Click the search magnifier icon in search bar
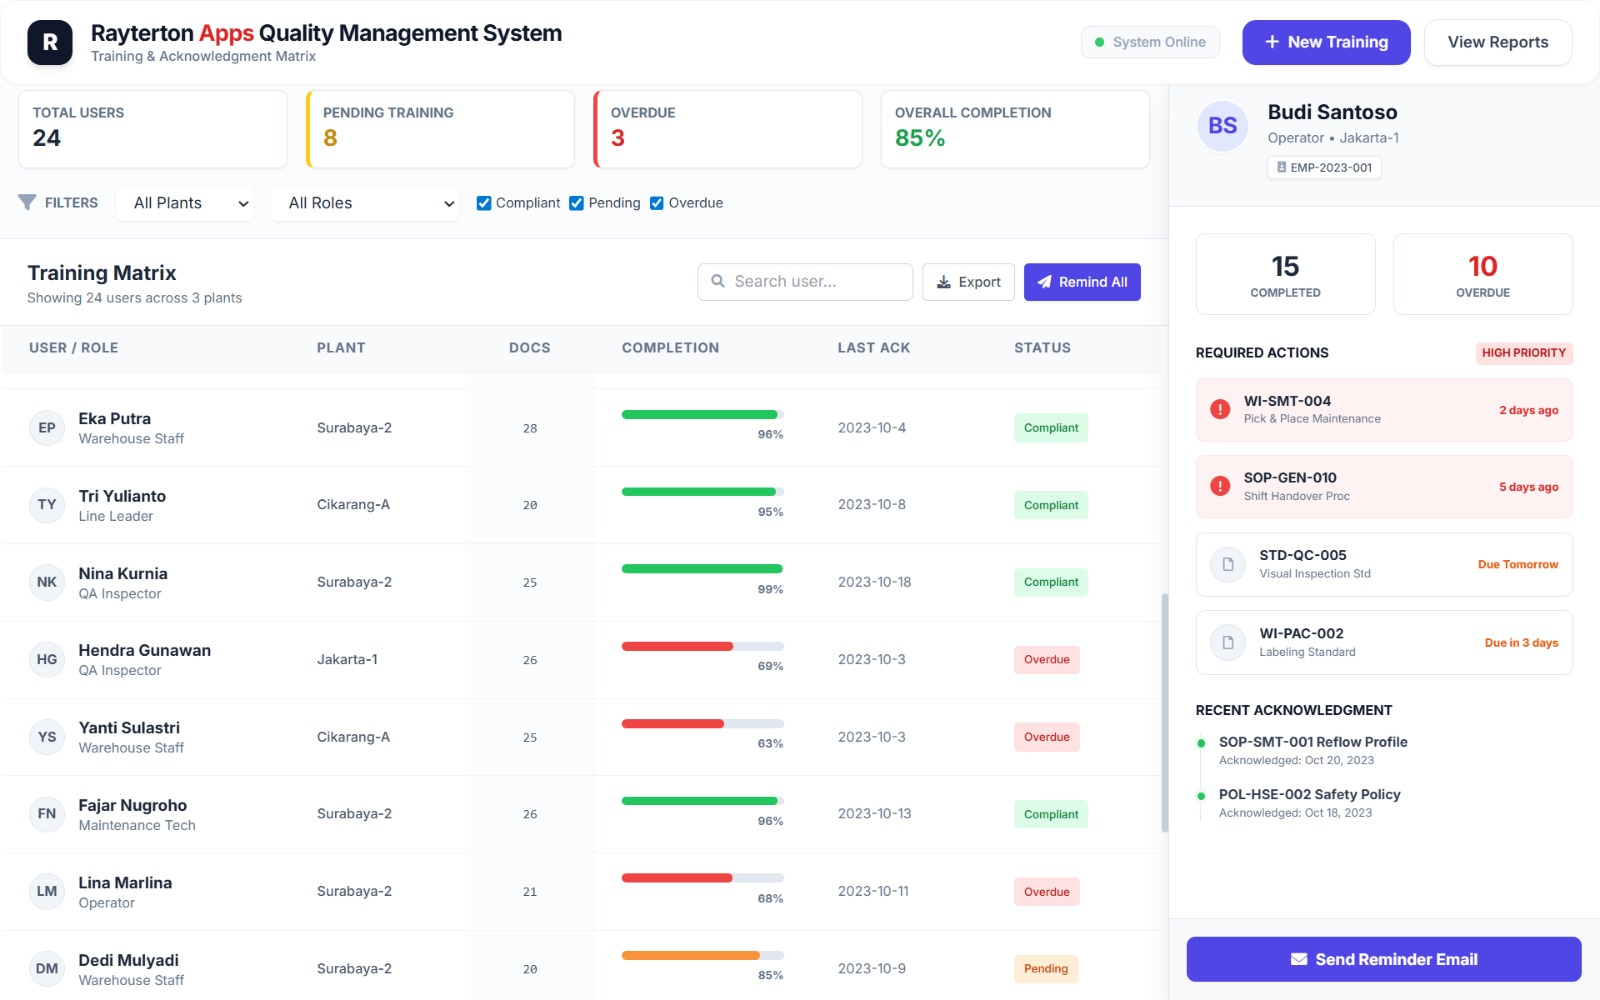The image size is (1600, 1000). pos(719,282)
